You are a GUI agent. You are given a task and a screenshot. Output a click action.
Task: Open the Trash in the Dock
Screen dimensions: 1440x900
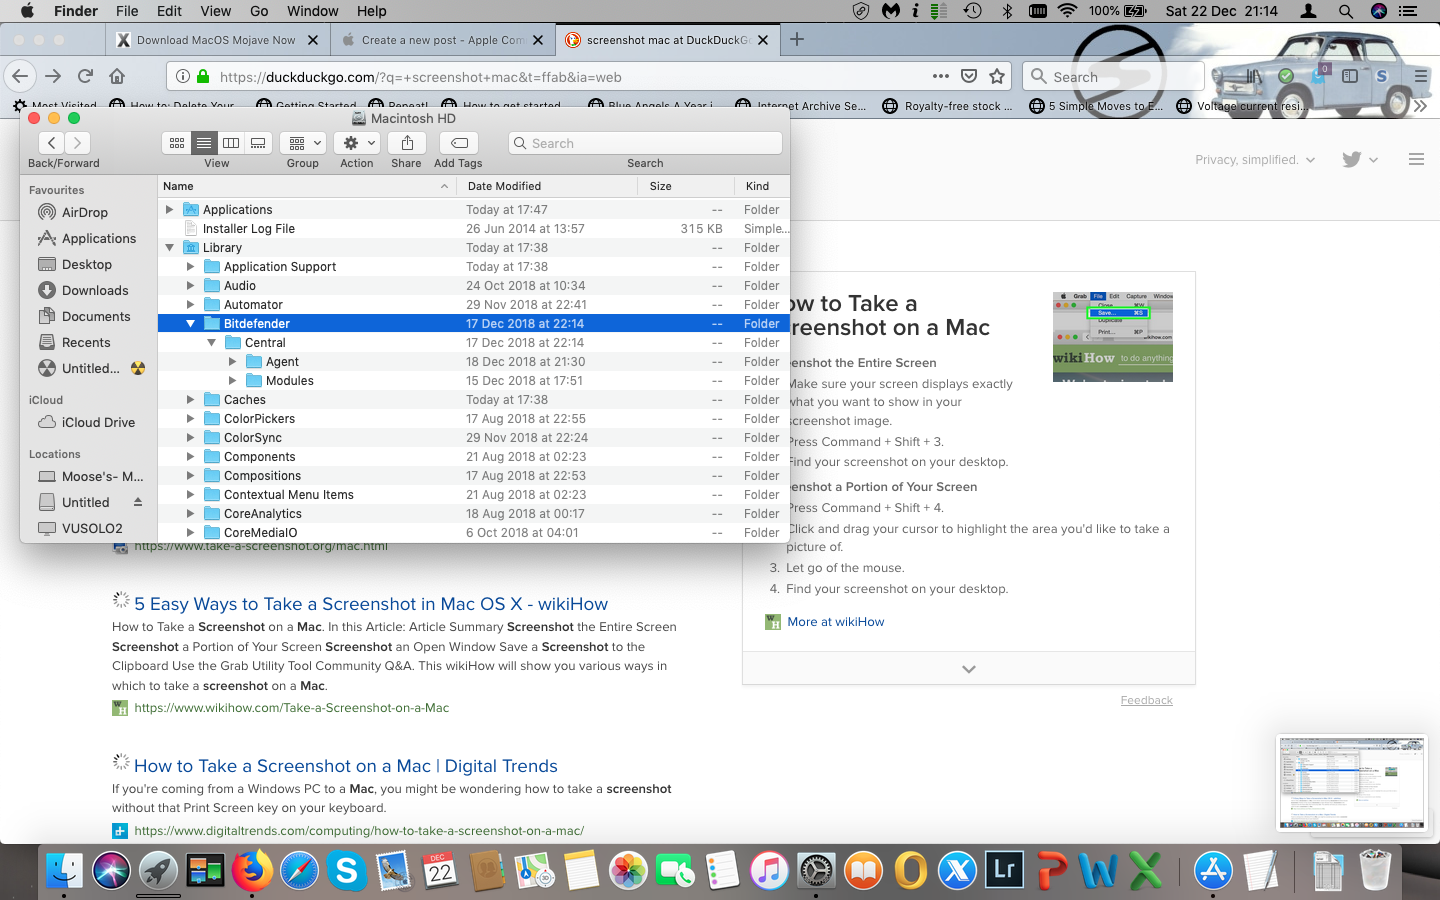click(x=1375, y=871)
